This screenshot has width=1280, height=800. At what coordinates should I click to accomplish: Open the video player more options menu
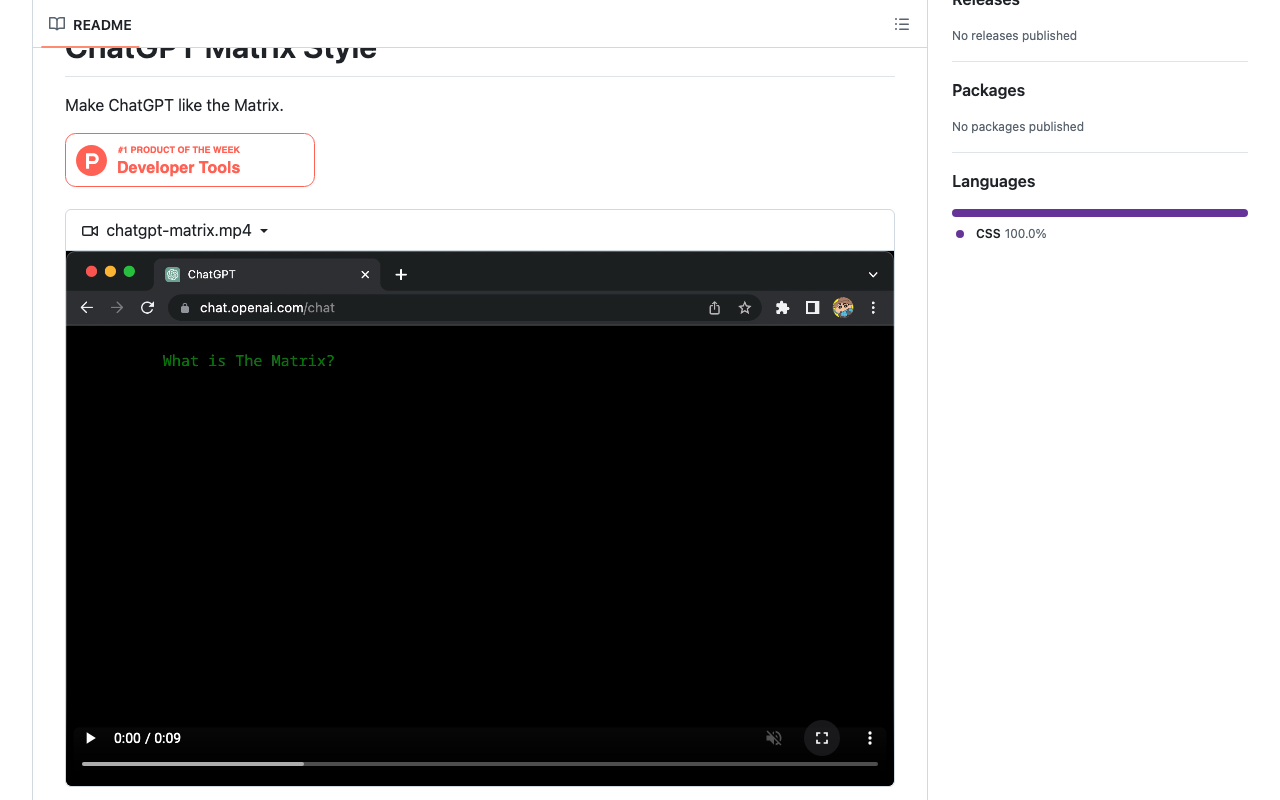[x=870, y=738]
